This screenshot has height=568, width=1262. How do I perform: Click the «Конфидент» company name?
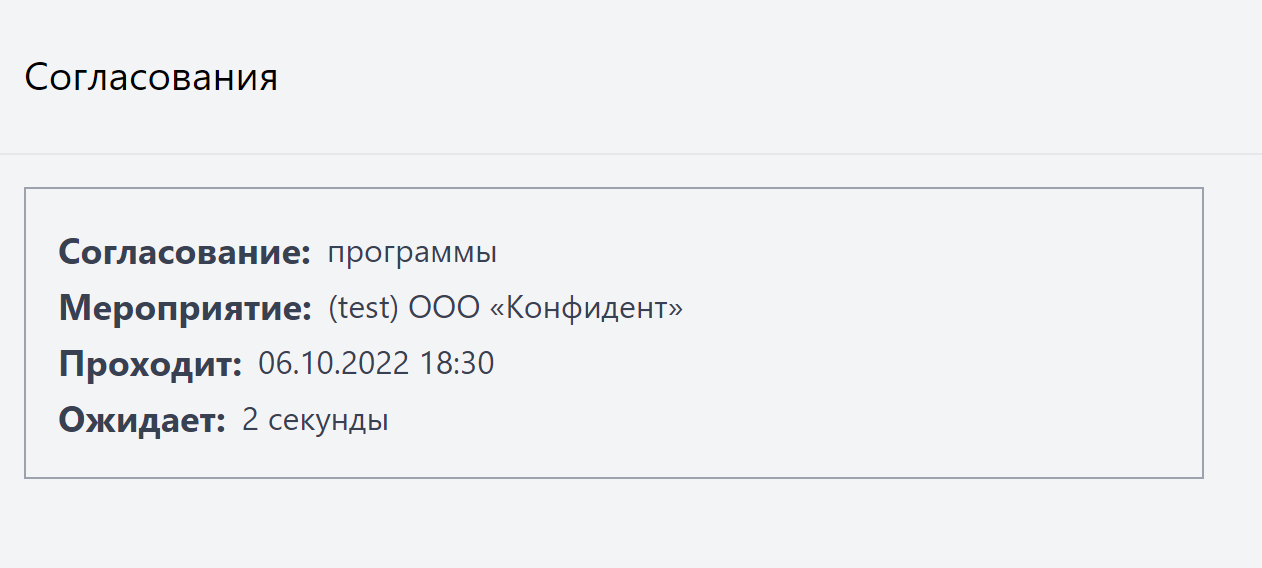click(x=586, y=308)
